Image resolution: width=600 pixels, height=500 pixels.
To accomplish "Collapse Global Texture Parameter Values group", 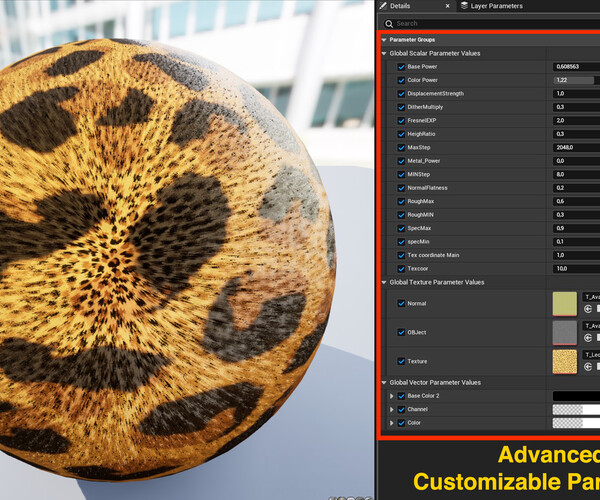I will pyautogui.click(x=384, y=282).
